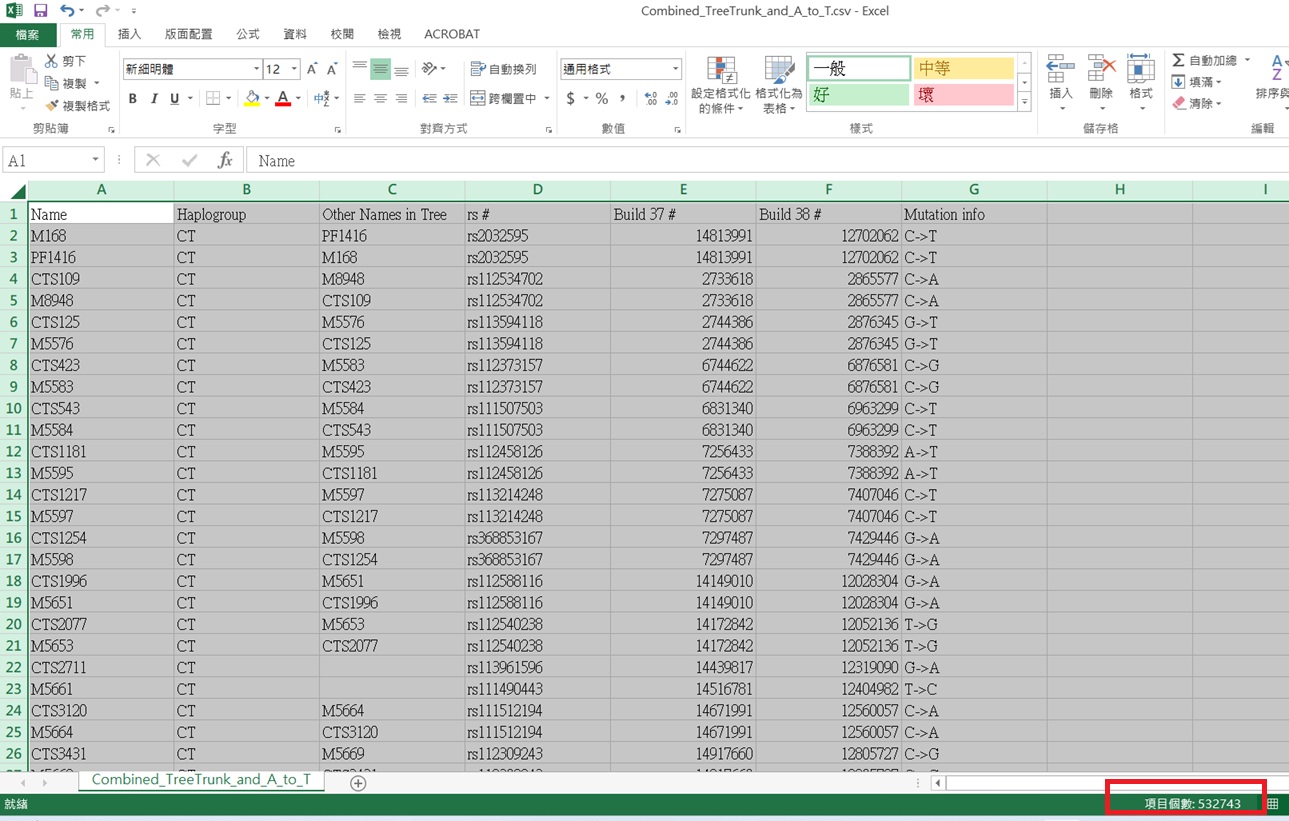Viewport: 1289px width, 821px height.
Task: Open the fill color dropdown arrow
Action: click(266, 98)
